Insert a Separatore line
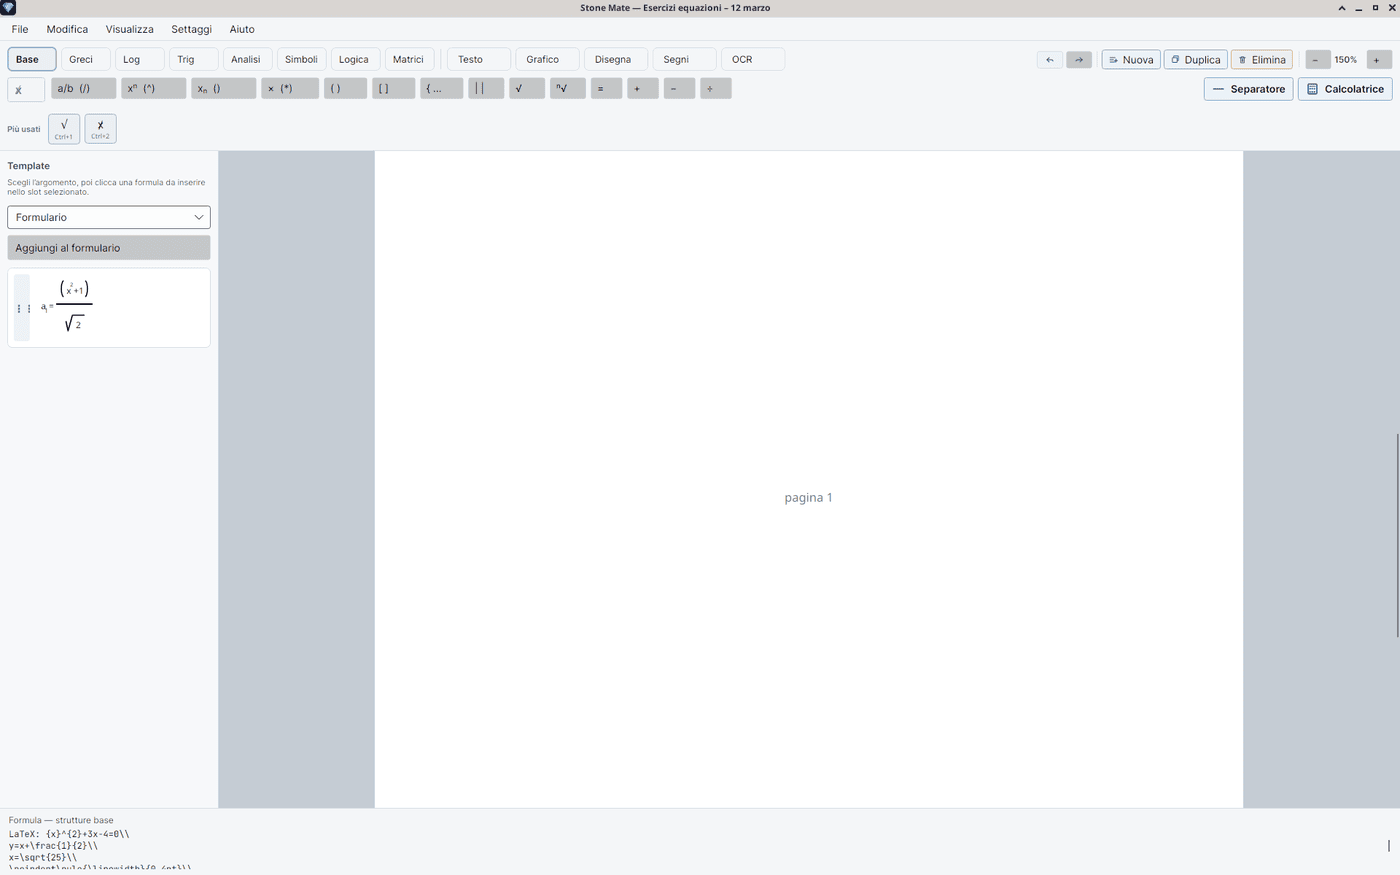Screen dimensions: 1400x875 pyautogui.click(x=1249, y=89)
